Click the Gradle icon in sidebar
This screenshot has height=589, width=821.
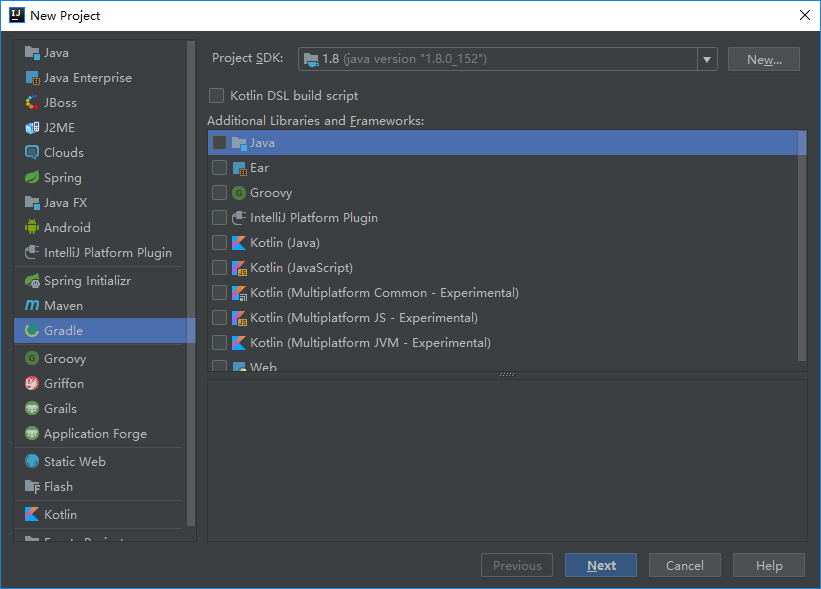[x=32, y=330]
